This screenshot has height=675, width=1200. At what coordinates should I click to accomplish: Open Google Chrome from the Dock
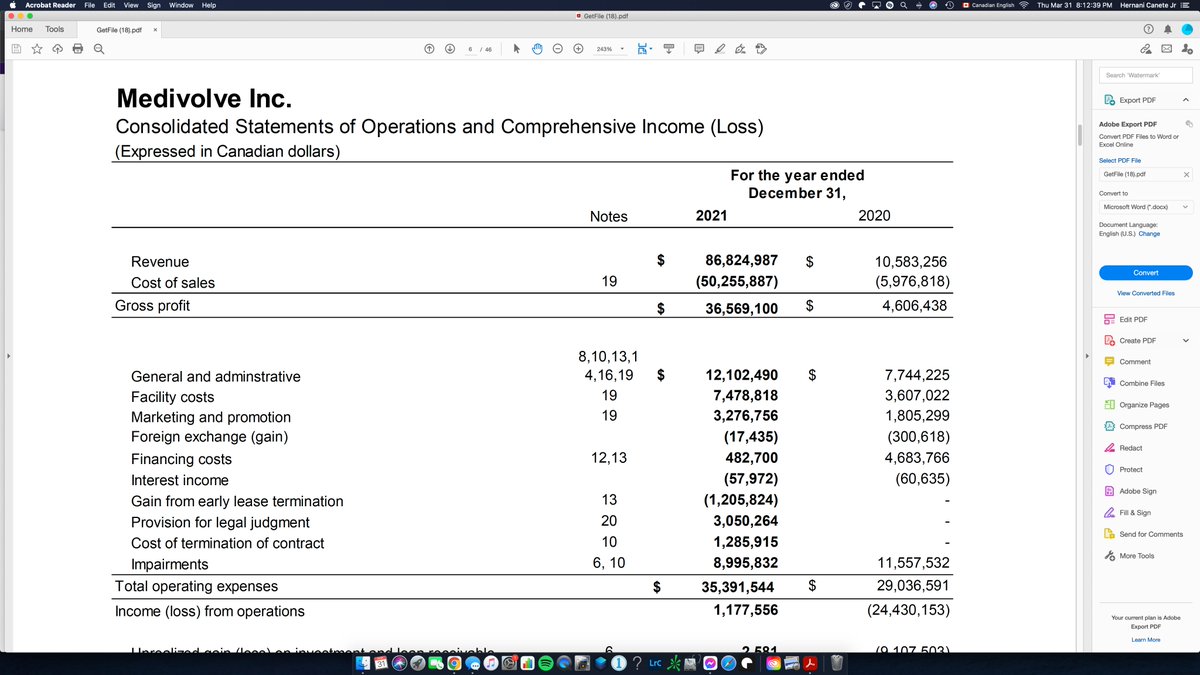pos(455,662)
